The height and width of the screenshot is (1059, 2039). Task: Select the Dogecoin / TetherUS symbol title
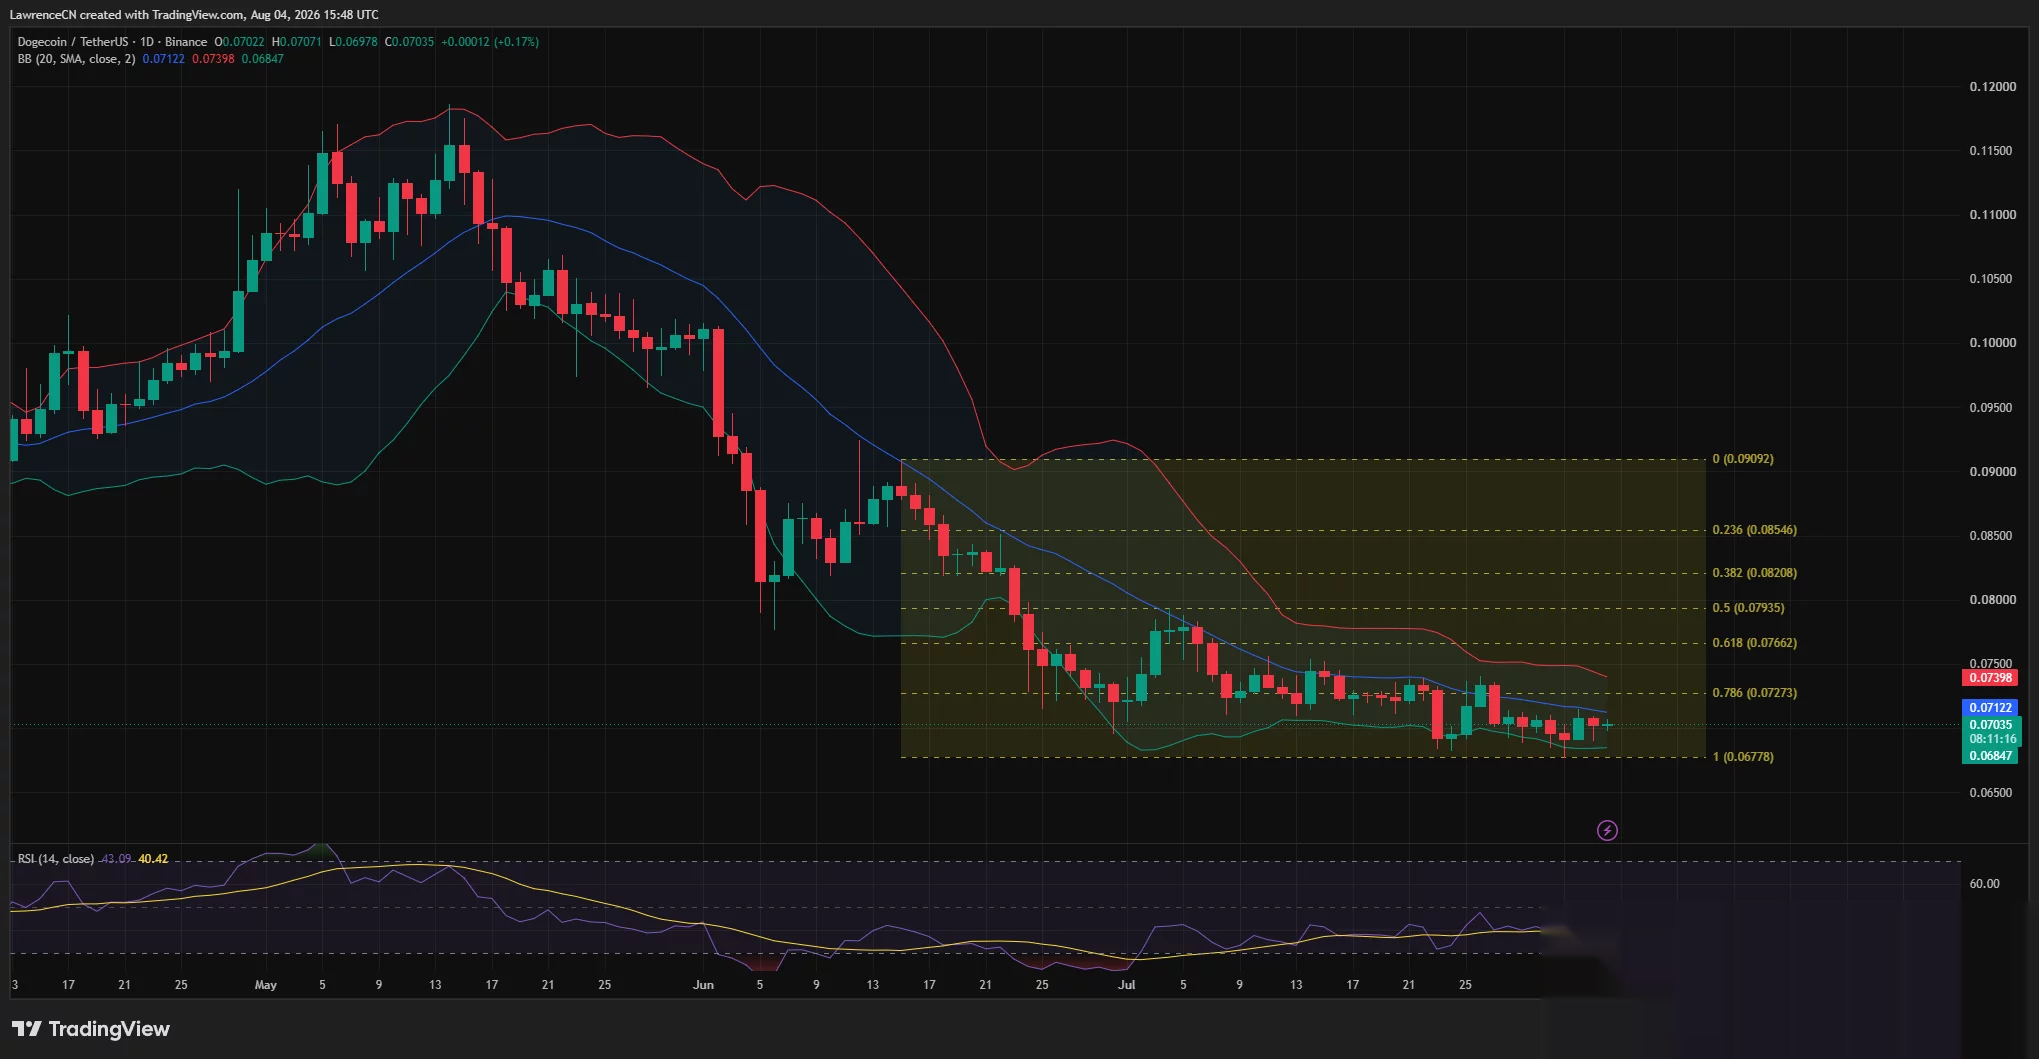tap(73, 42)
